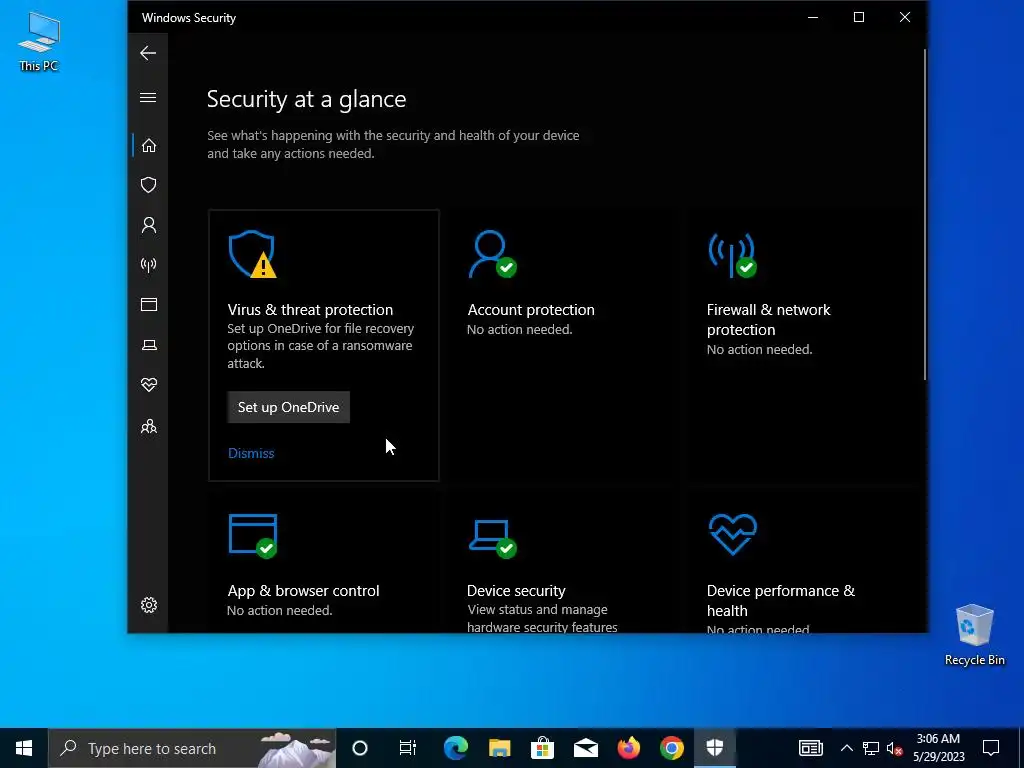Click the App & browser control tile icon
Image resolution: width=1024 pixels, height=768 pixels.
coord(253,536)
